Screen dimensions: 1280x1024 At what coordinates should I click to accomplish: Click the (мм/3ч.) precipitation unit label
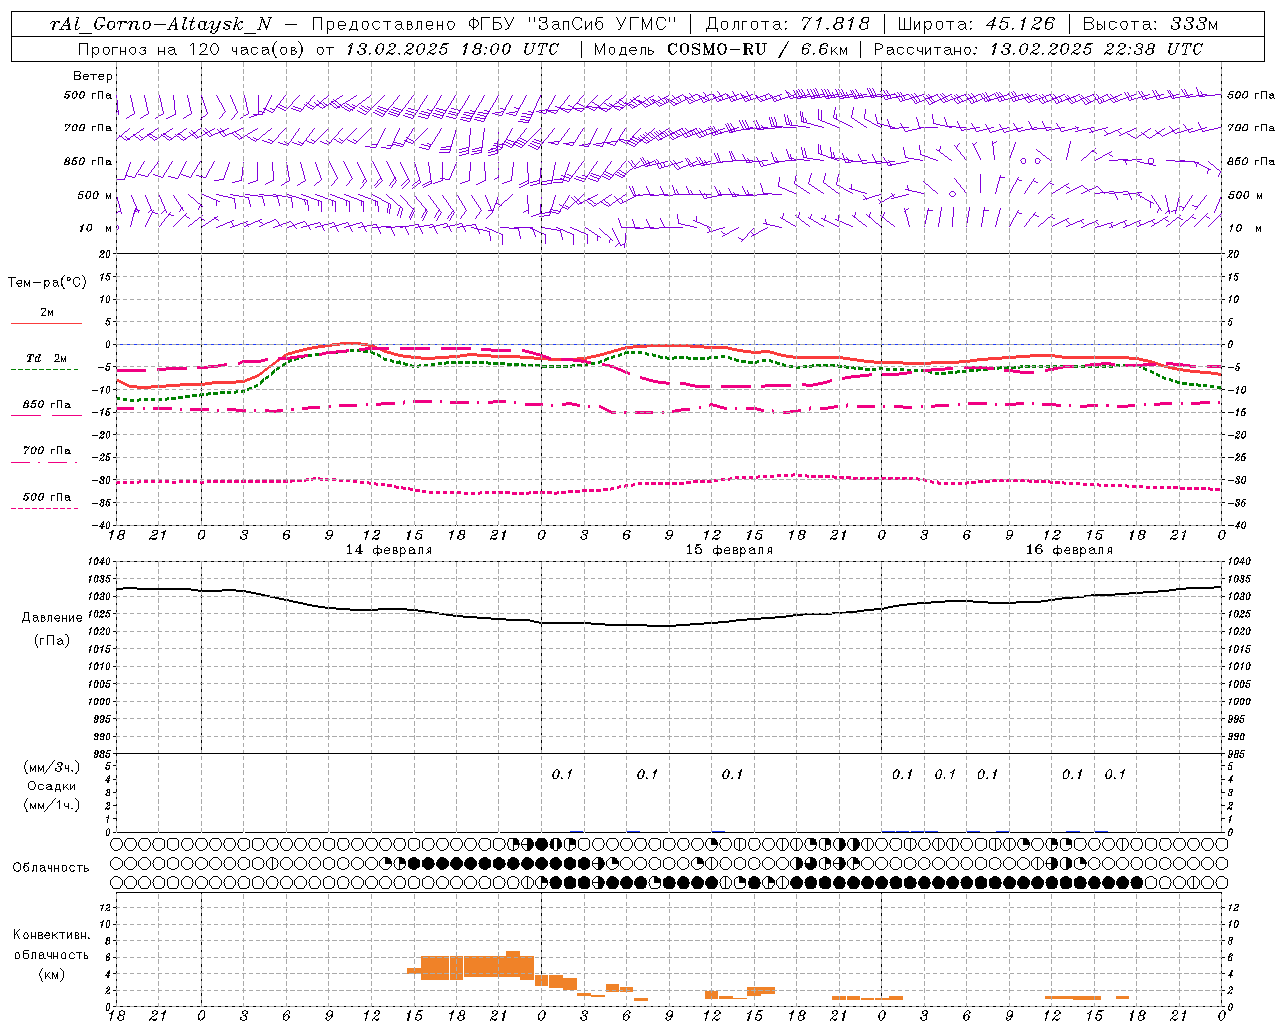(52, 767)
